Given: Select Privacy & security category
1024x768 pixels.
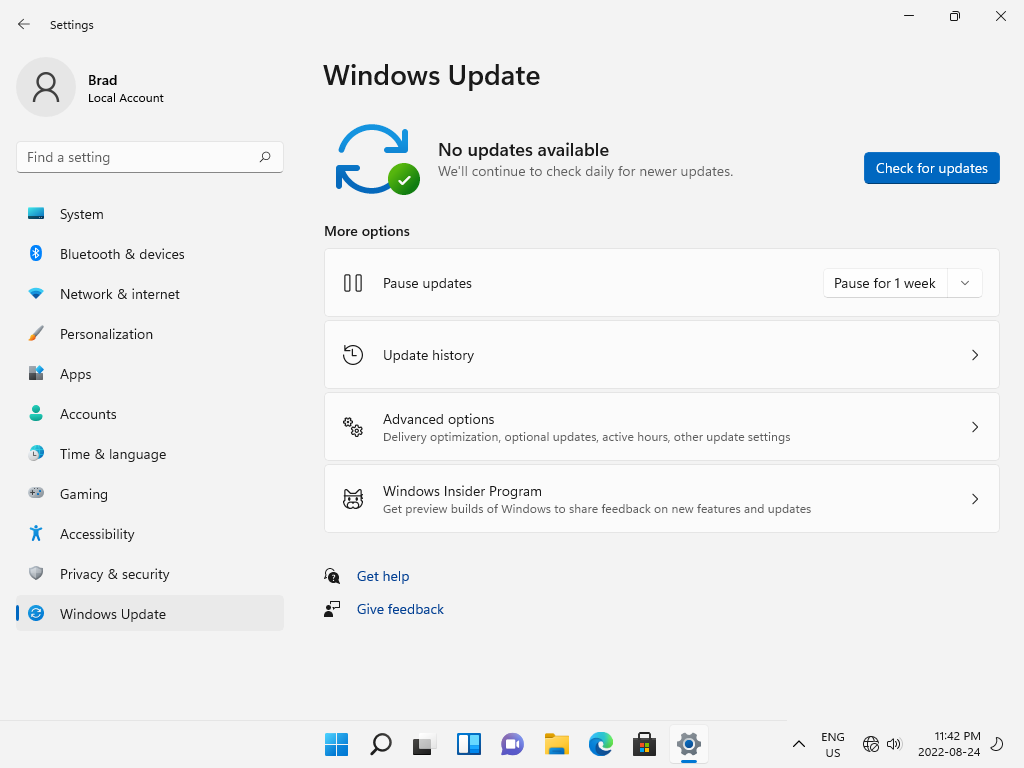Looking at the screenshot, I should coord(150,573).
